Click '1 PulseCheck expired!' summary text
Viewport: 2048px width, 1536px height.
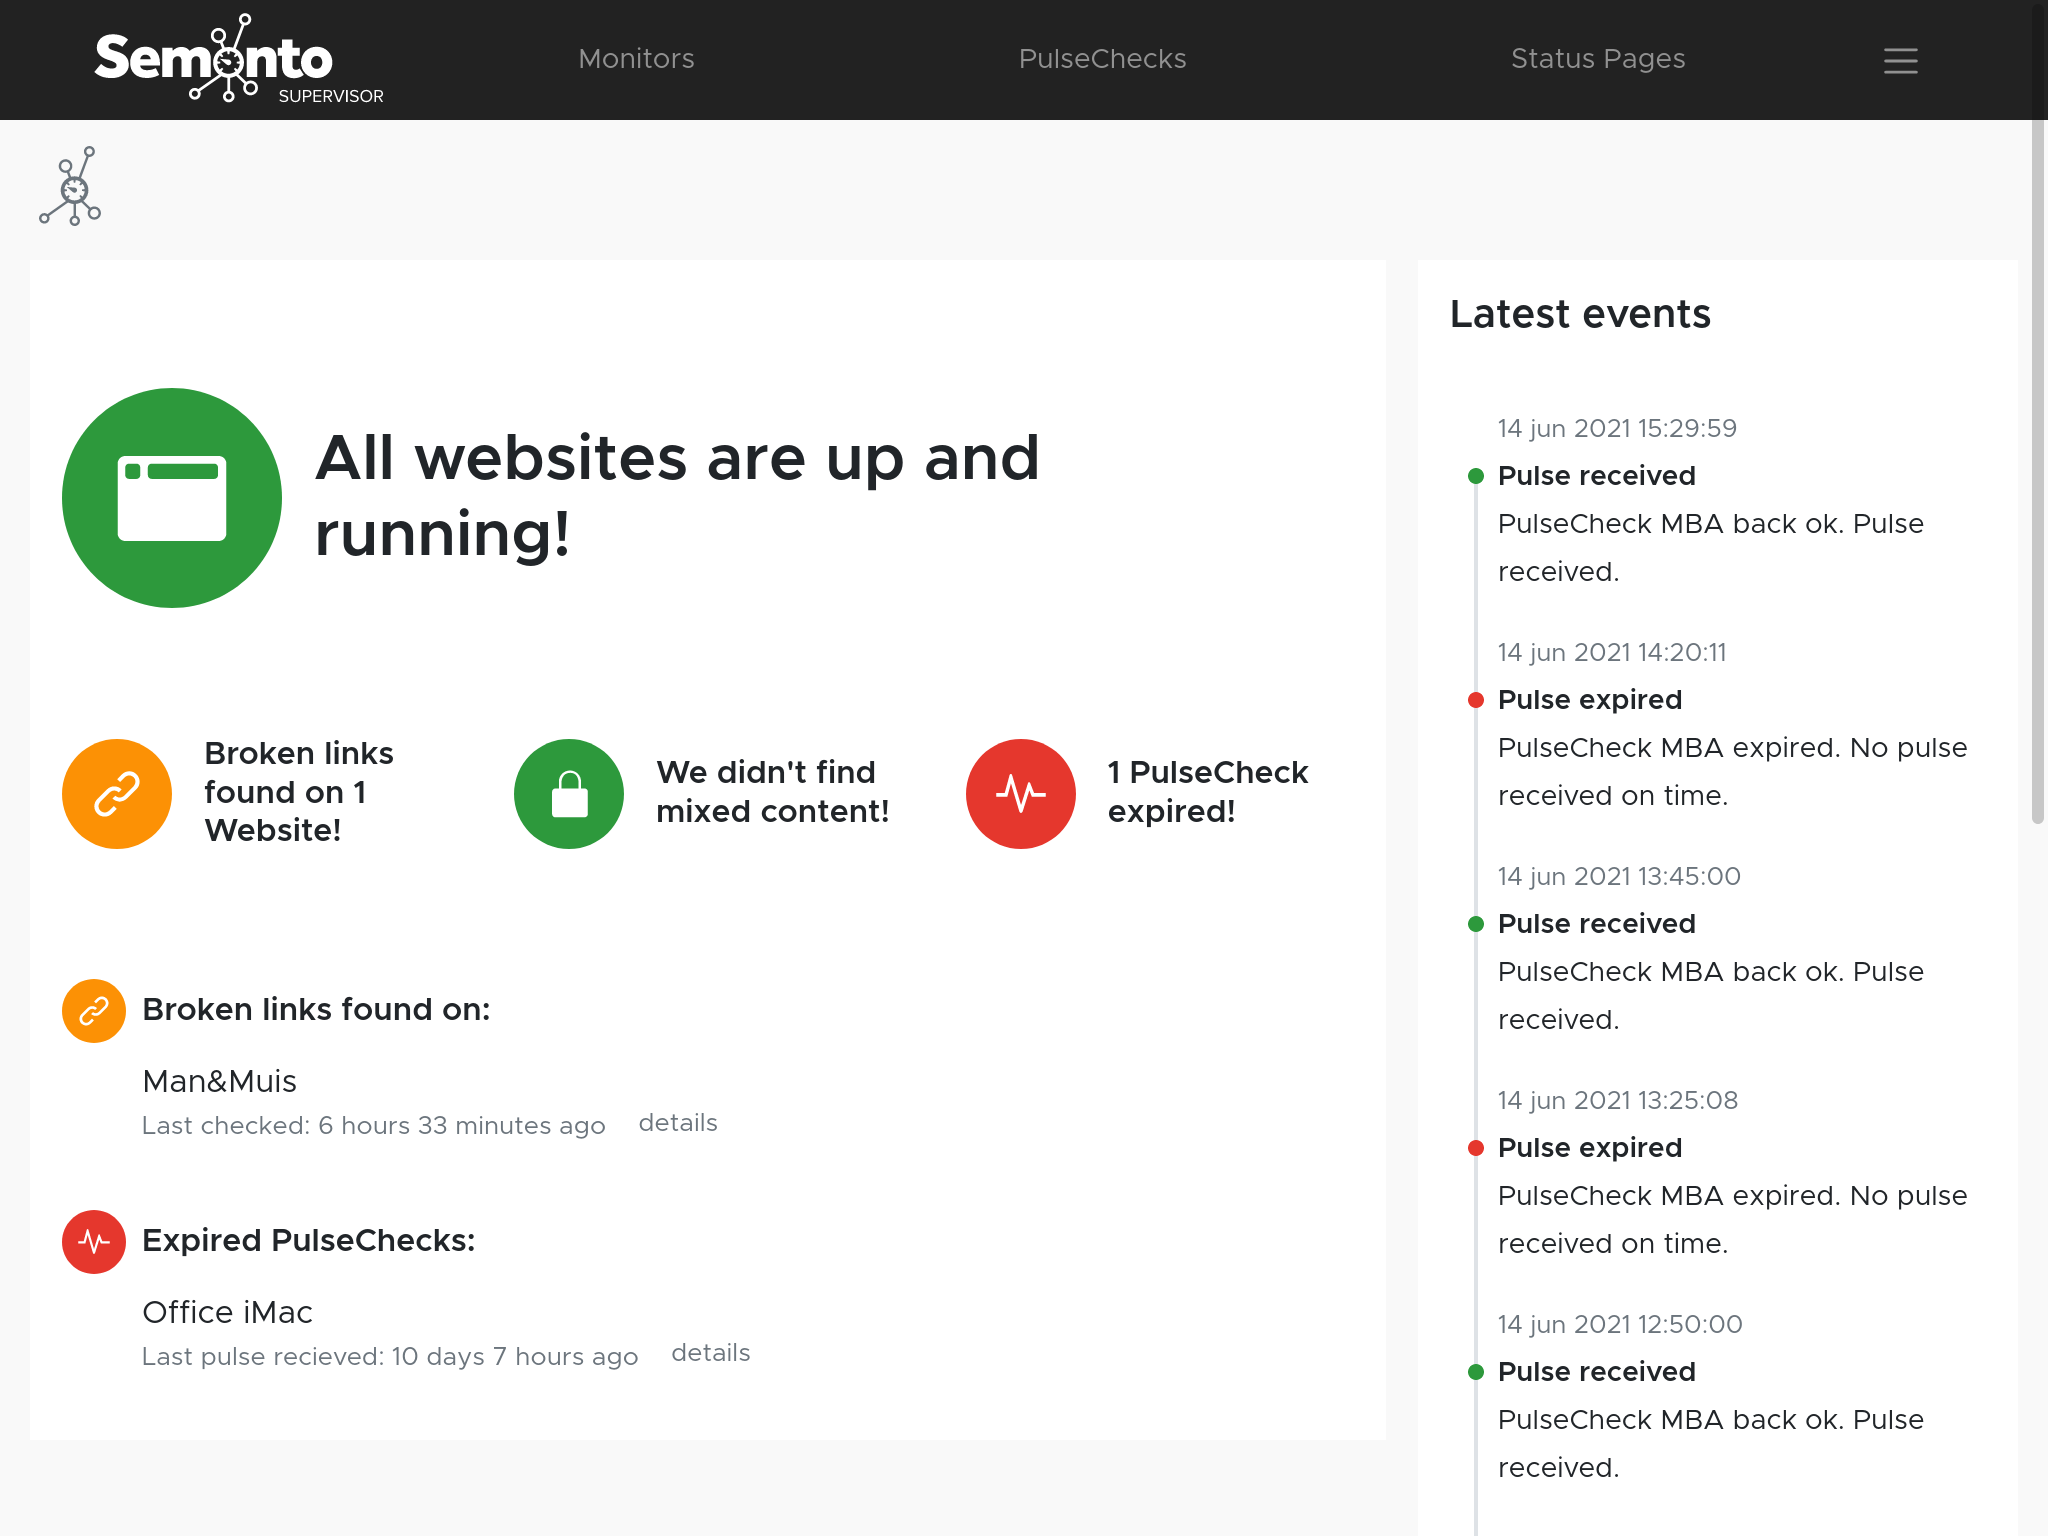click(x=1207, y=792)
